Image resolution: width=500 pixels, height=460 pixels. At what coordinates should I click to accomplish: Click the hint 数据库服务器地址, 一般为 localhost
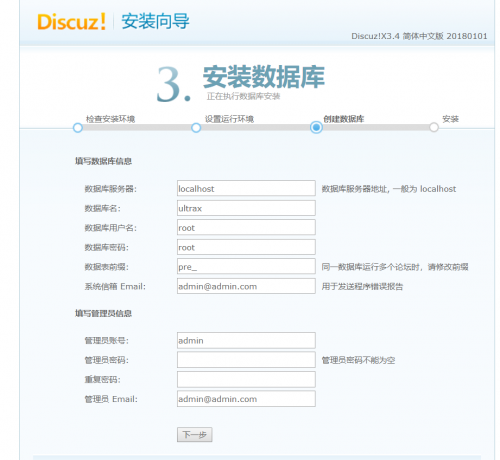(x=389, y=189)
